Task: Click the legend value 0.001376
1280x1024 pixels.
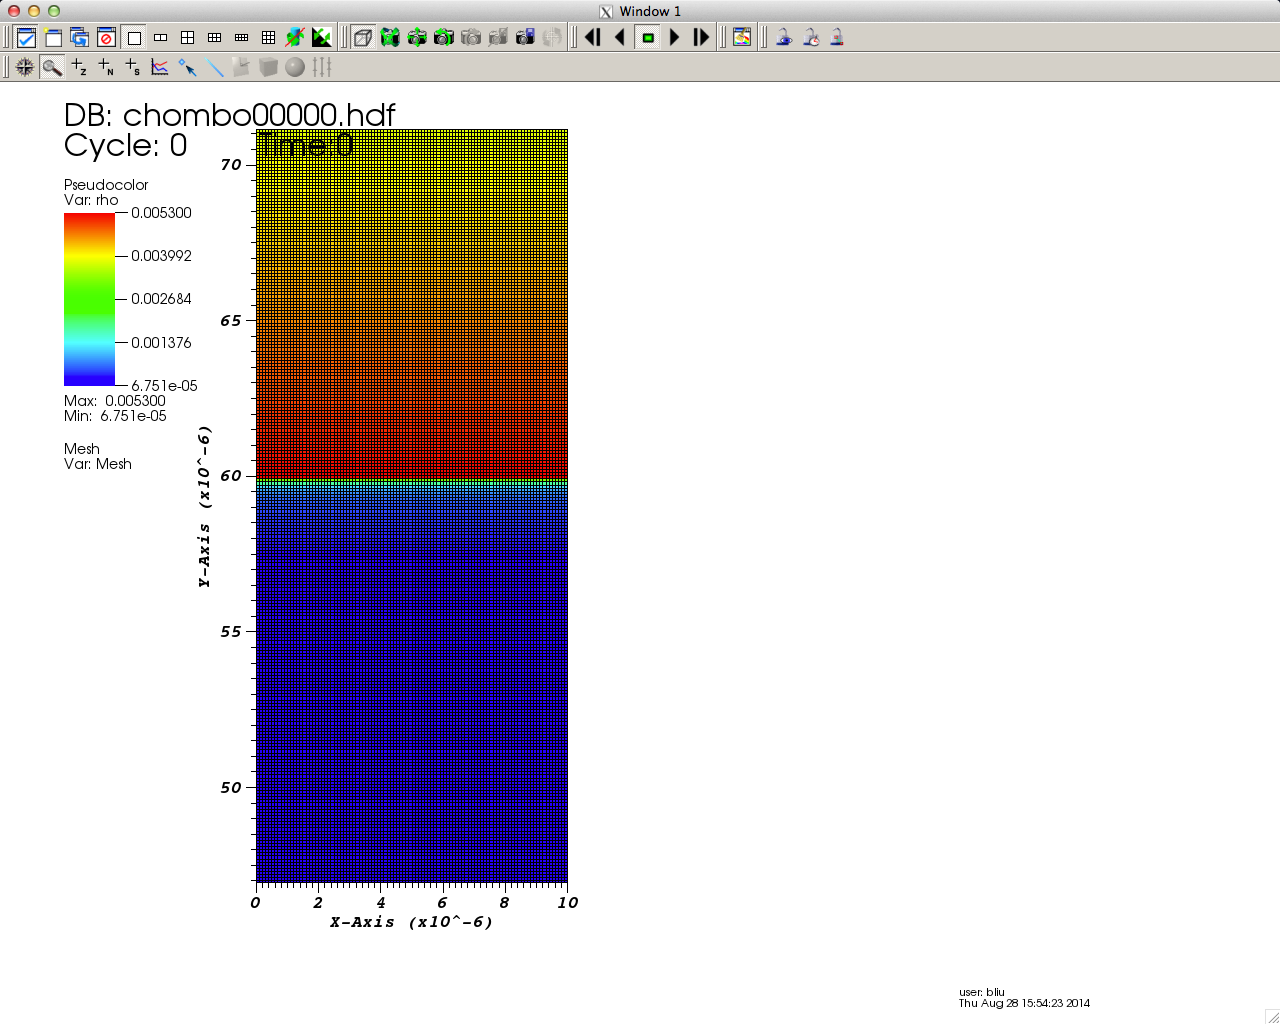Action: 161,343
